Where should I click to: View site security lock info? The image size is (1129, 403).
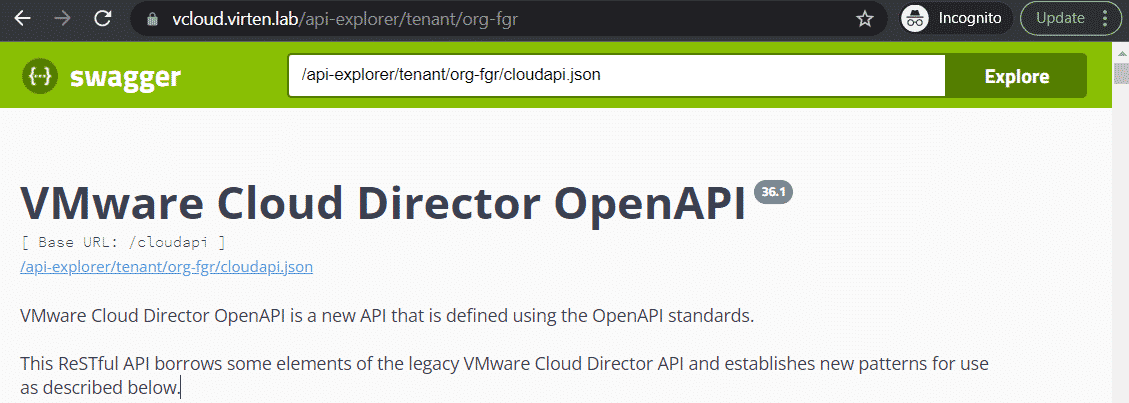(152, 19)
